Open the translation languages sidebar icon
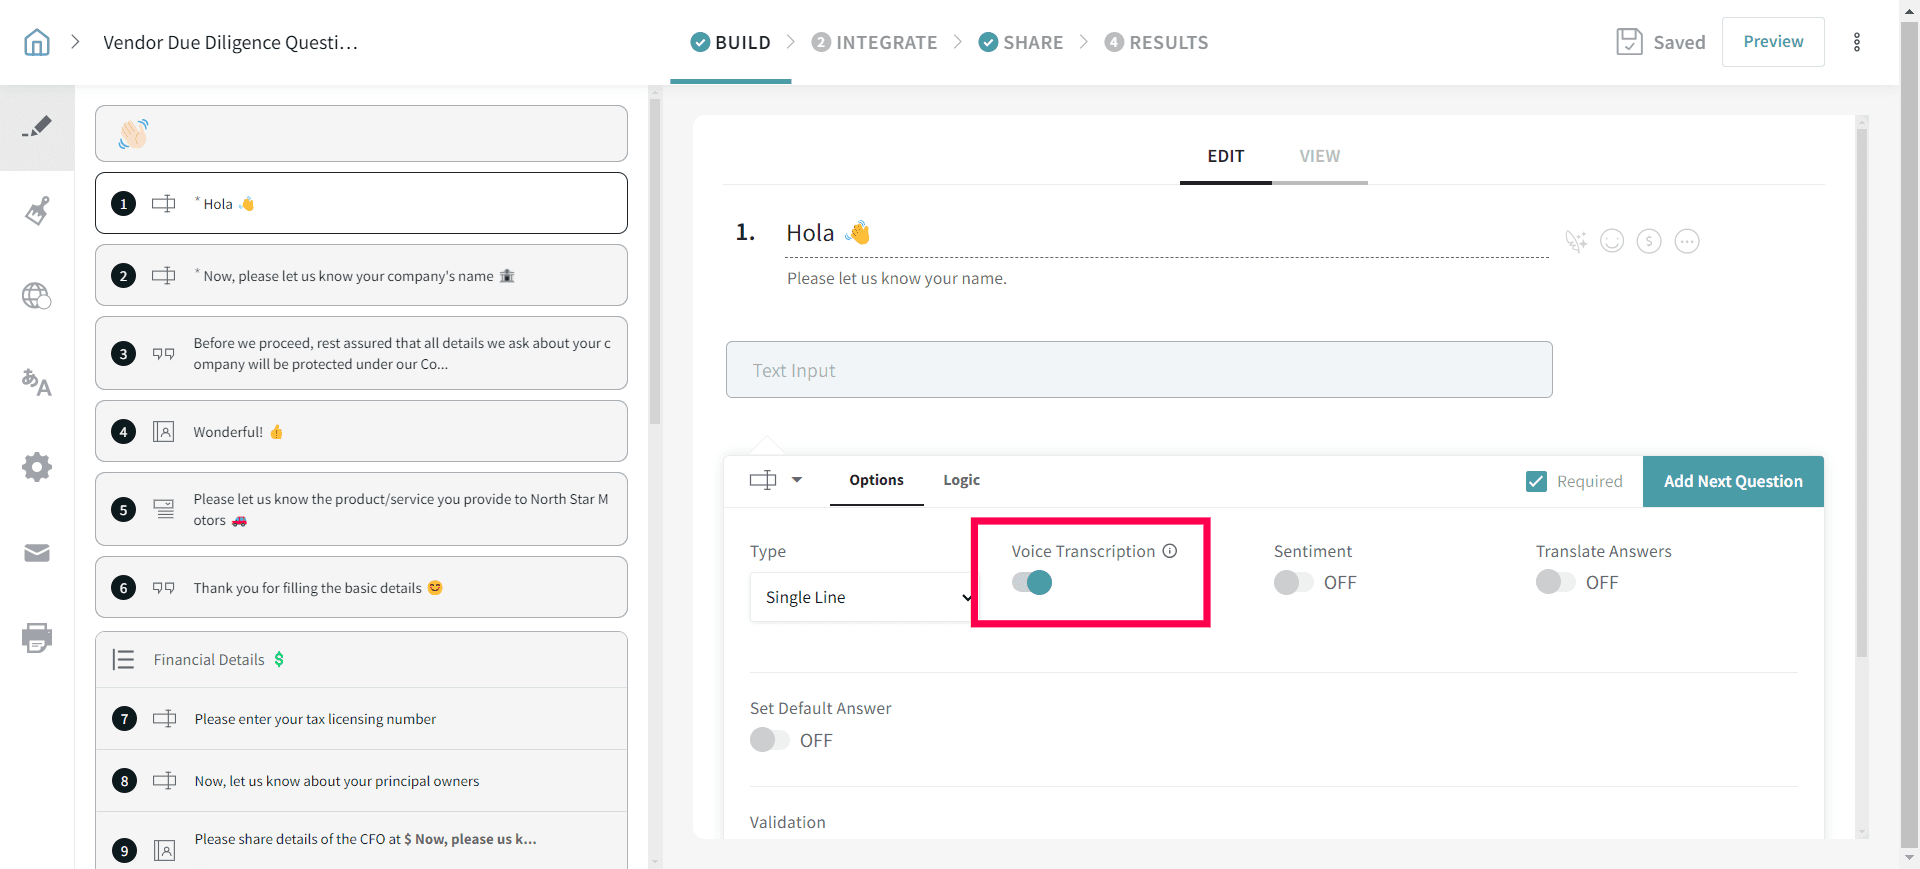 click(x=37, y=382)
